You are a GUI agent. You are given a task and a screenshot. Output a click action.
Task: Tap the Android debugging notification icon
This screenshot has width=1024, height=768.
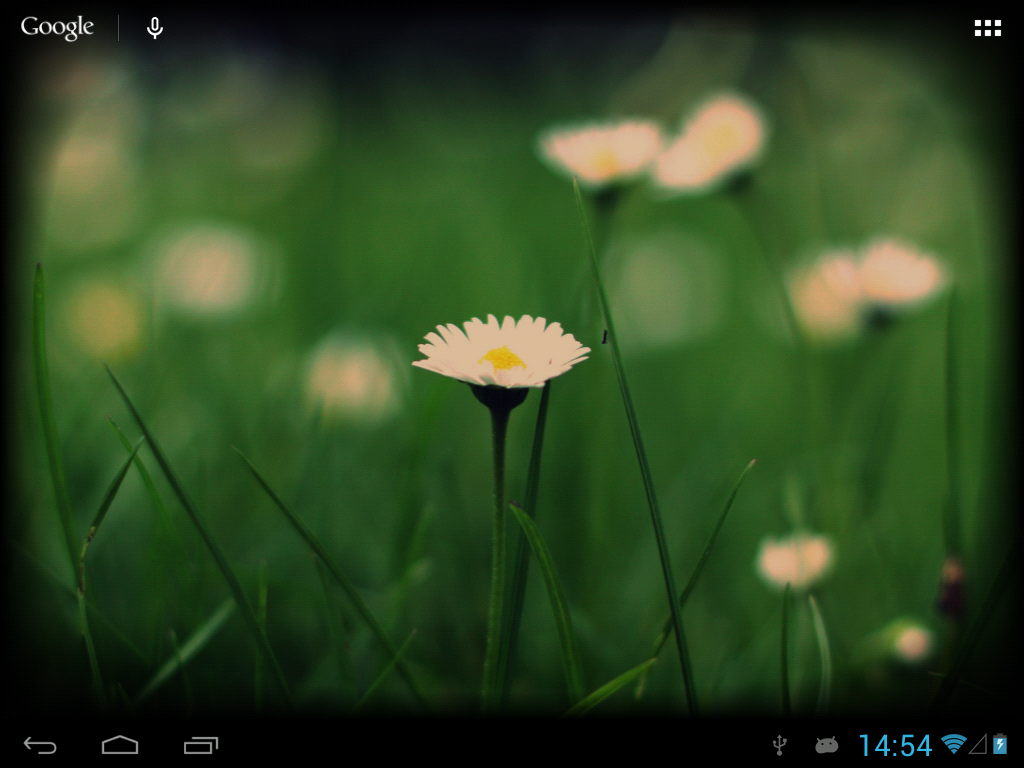826,744
